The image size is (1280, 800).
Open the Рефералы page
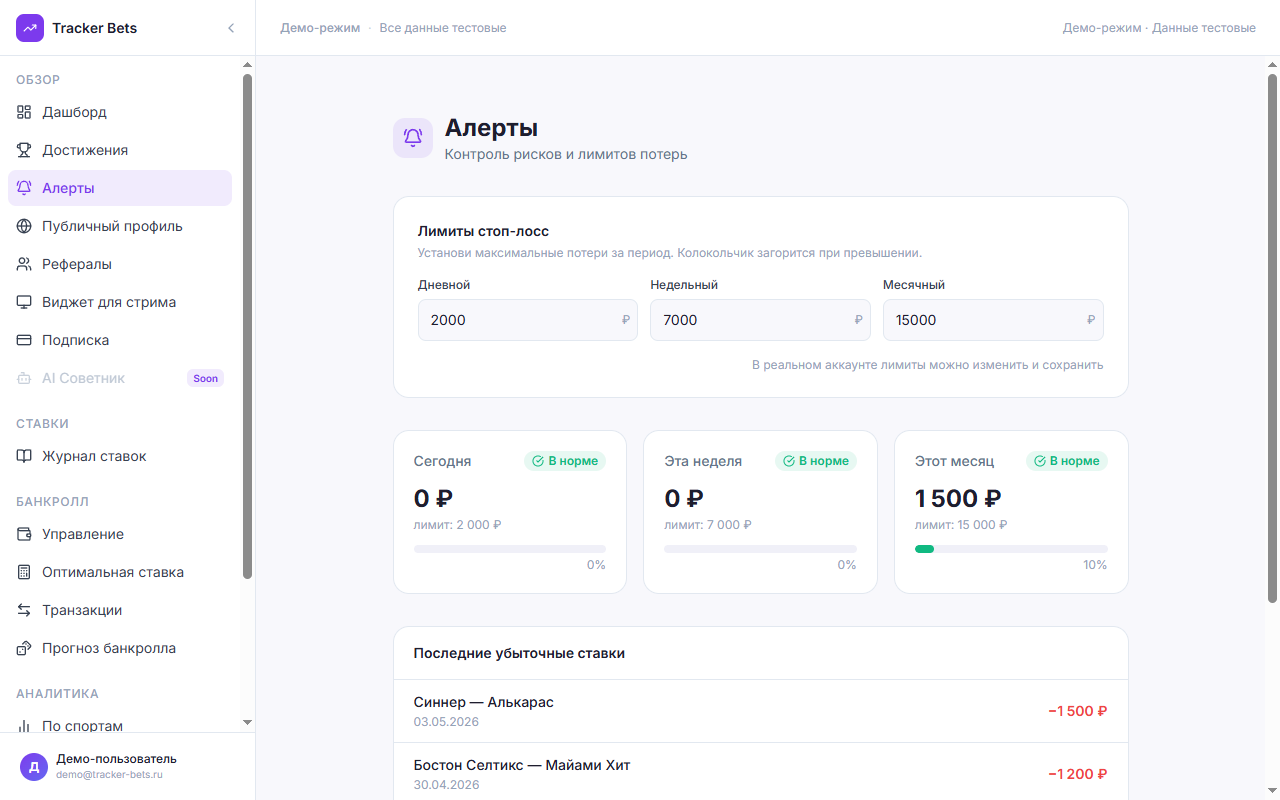point(120,264)
